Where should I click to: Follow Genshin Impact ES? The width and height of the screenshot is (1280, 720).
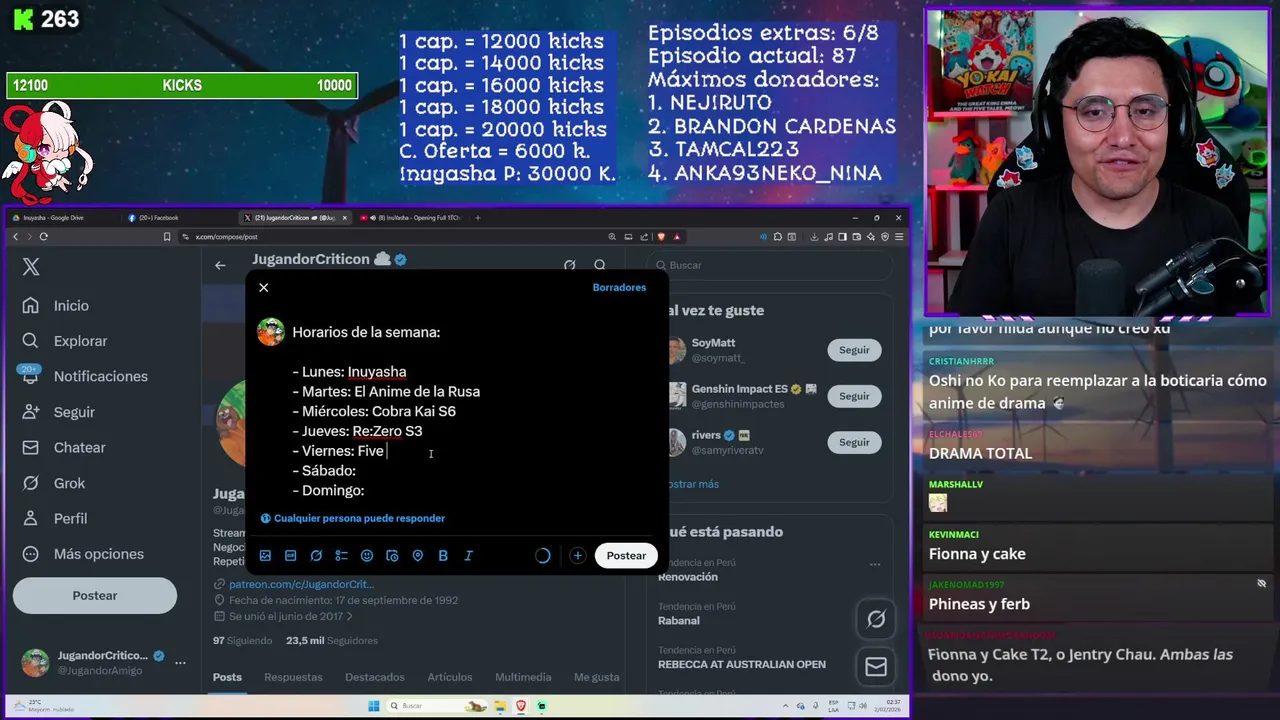pos(854,396)
